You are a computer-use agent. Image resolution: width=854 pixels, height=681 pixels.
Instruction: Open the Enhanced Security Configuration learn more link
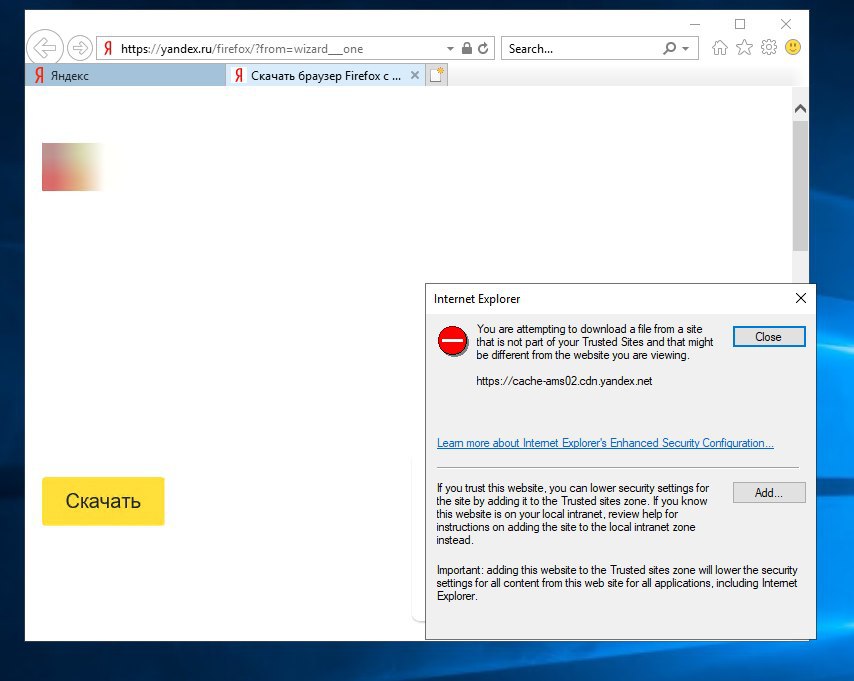[605, 443]
